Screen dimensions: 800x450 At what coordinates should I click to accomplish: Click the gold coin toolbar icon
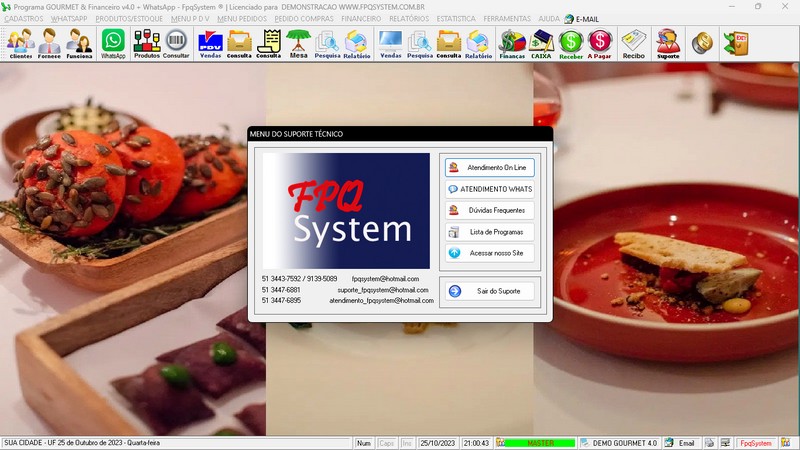[x=702, y=42]
